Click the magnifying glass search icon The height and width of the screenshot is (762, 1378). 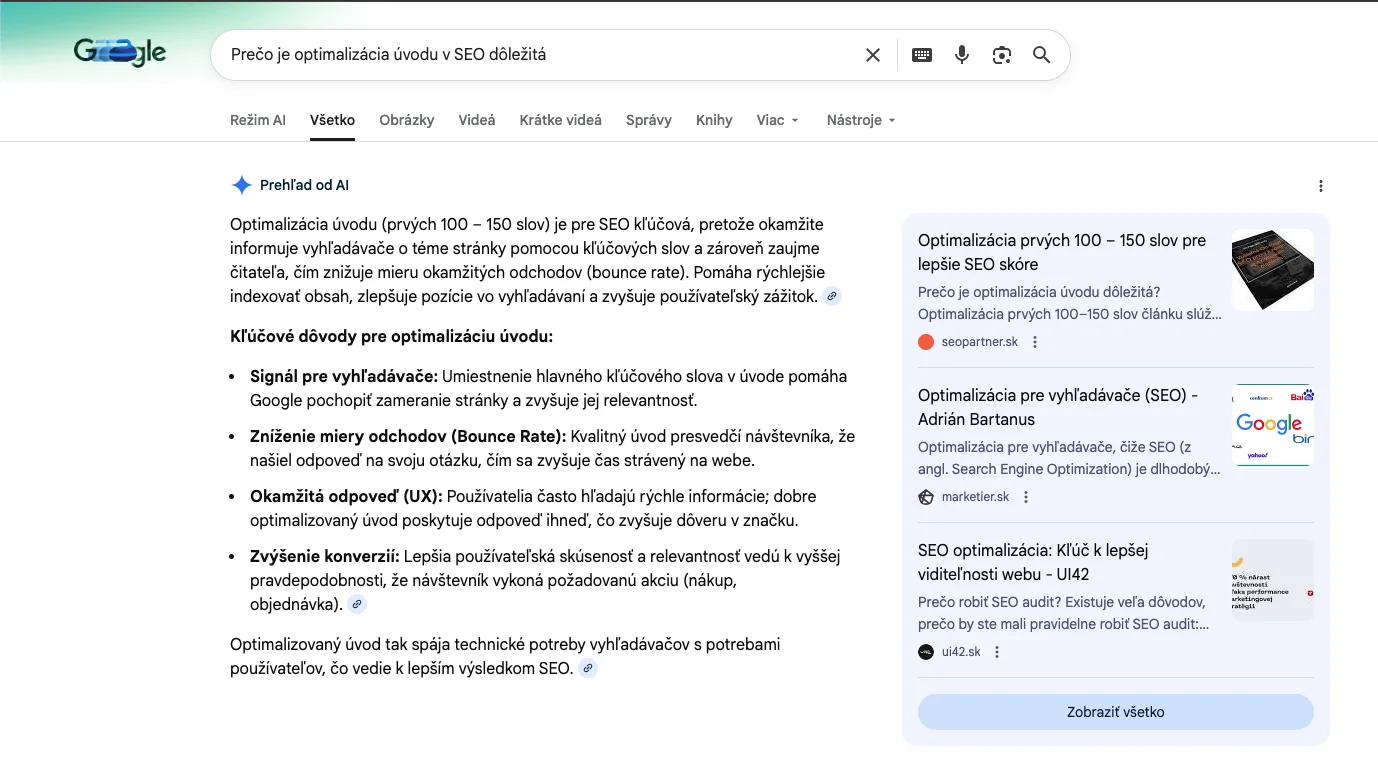point(1041,55)
